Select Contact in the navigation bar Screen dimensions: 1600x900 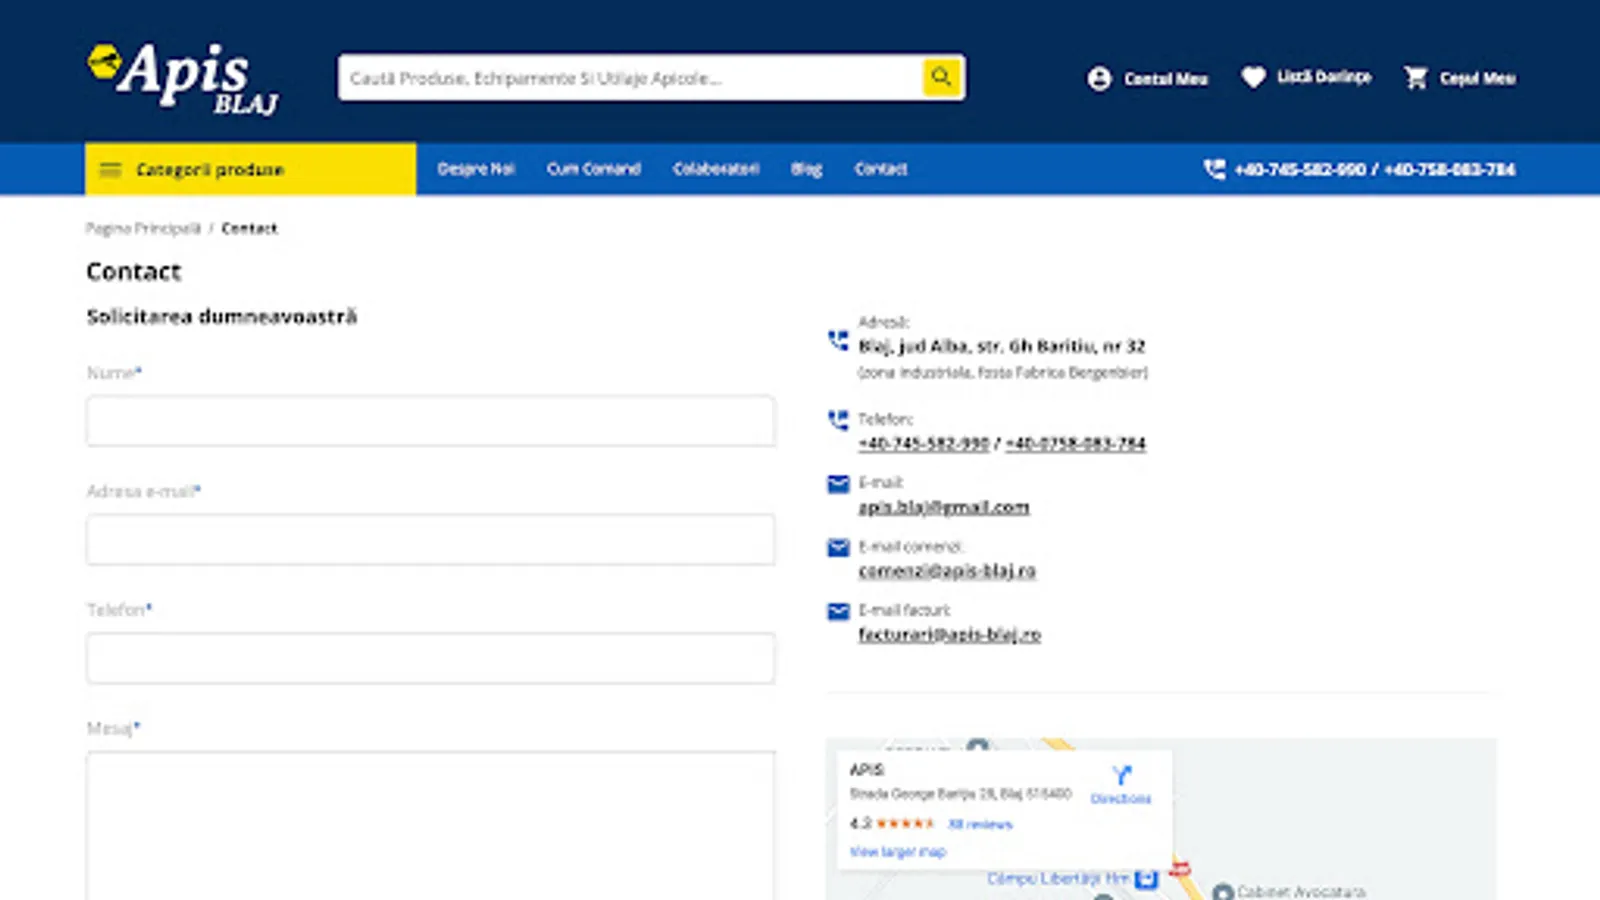coord(881,169)
